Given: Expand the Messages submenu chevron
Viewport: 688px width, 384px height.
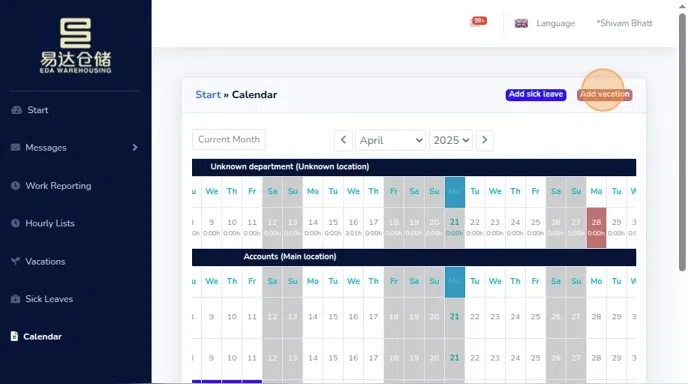Looking at the screenshot, I should (x=135, y=147).
